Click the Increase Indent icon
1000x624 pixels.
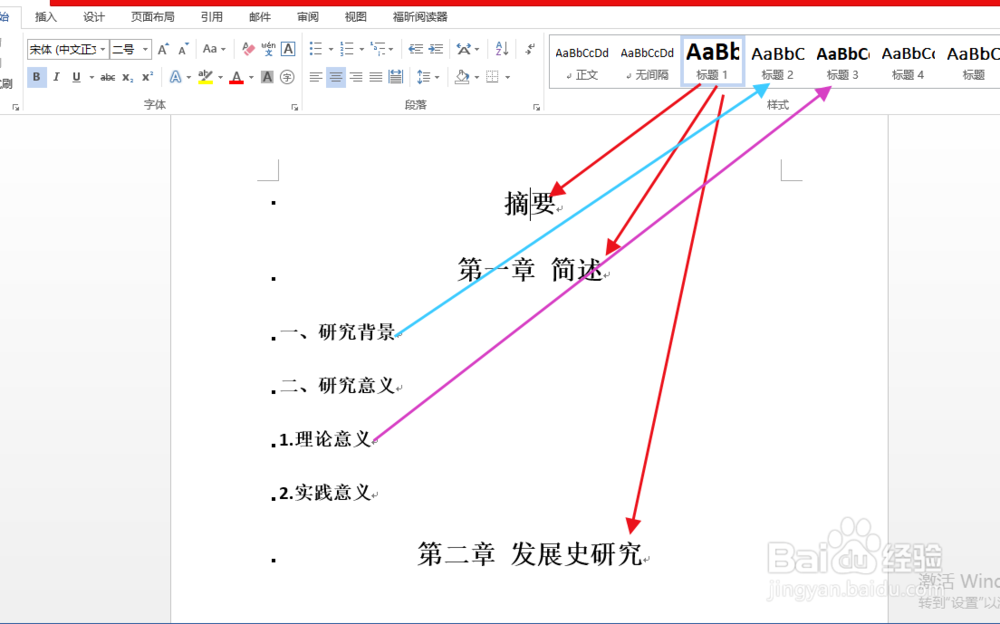(436, 47)
